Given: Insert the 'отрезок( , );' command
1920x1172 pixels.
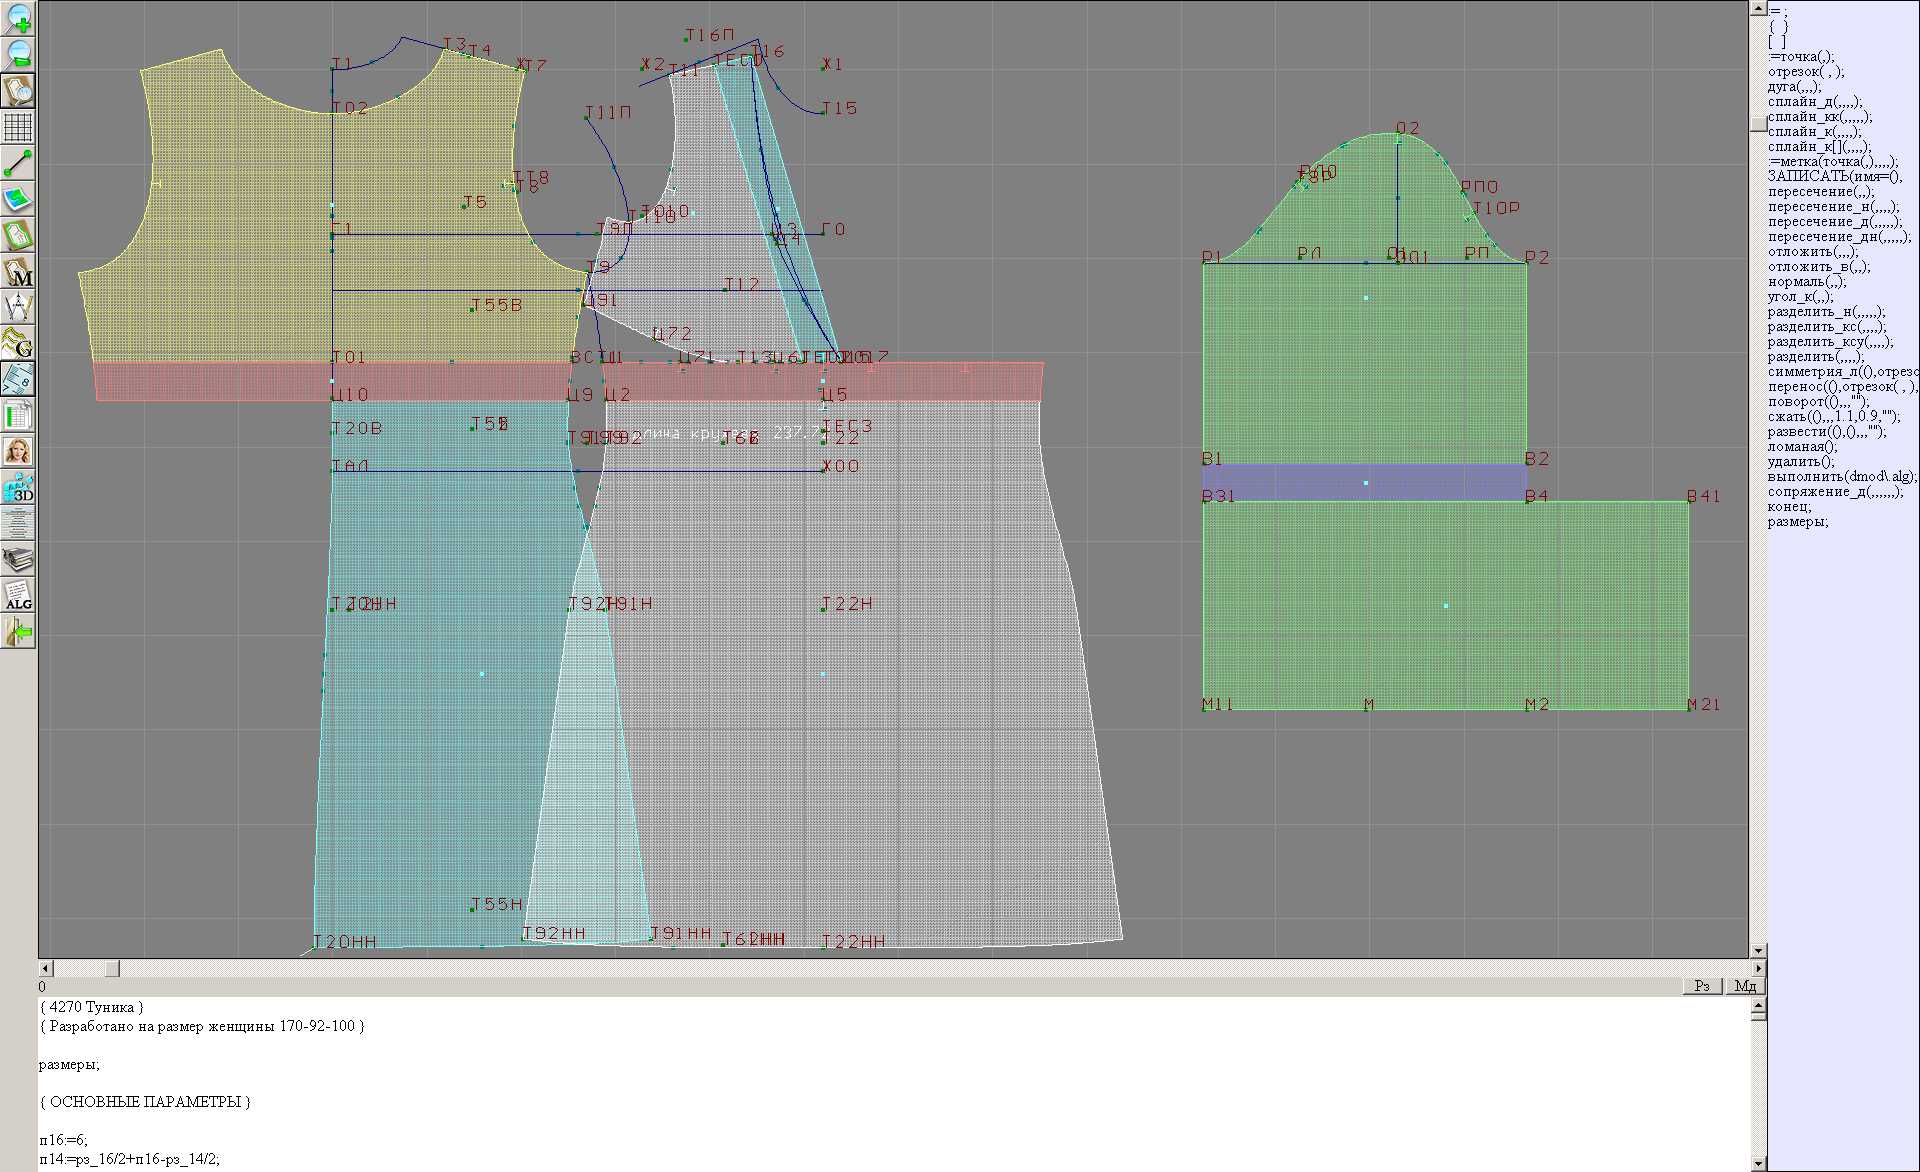Looking at the screenshot, I should click(1805, 72).
